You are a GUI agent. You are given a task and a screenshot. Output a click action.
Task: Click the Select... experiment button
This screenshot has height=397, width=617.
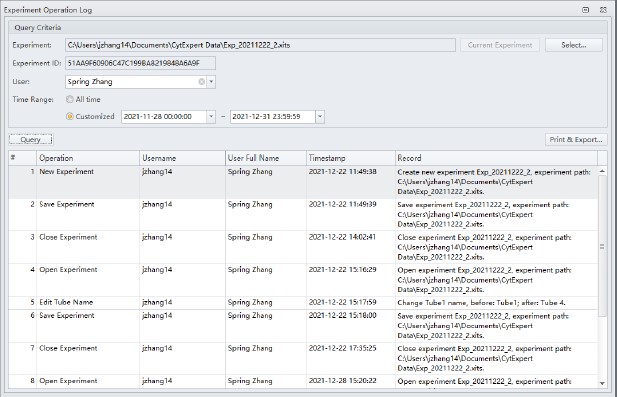[574, 45]
